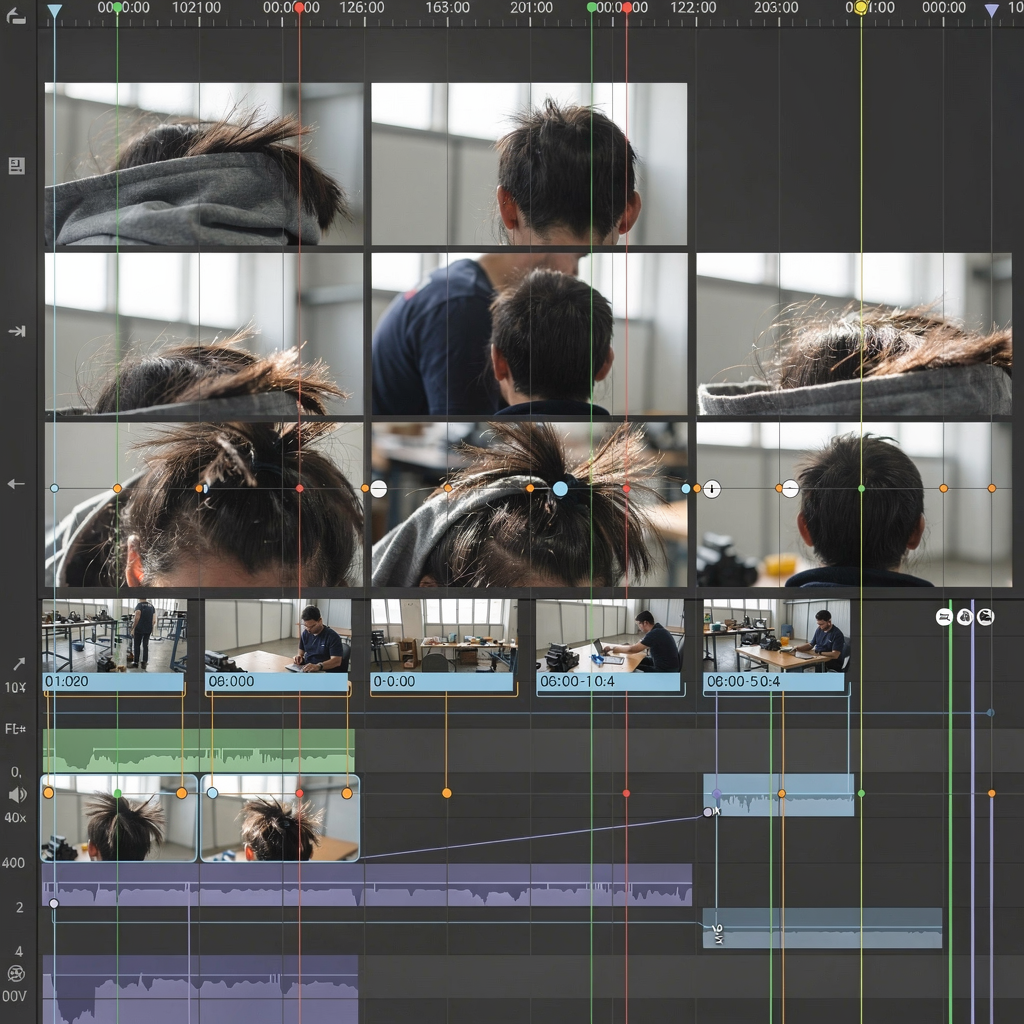The image size is (1024, 1024).
Task: Click the yellow playhead marker on the ruler
Action: pyautogui.click(x=861, y=8)
